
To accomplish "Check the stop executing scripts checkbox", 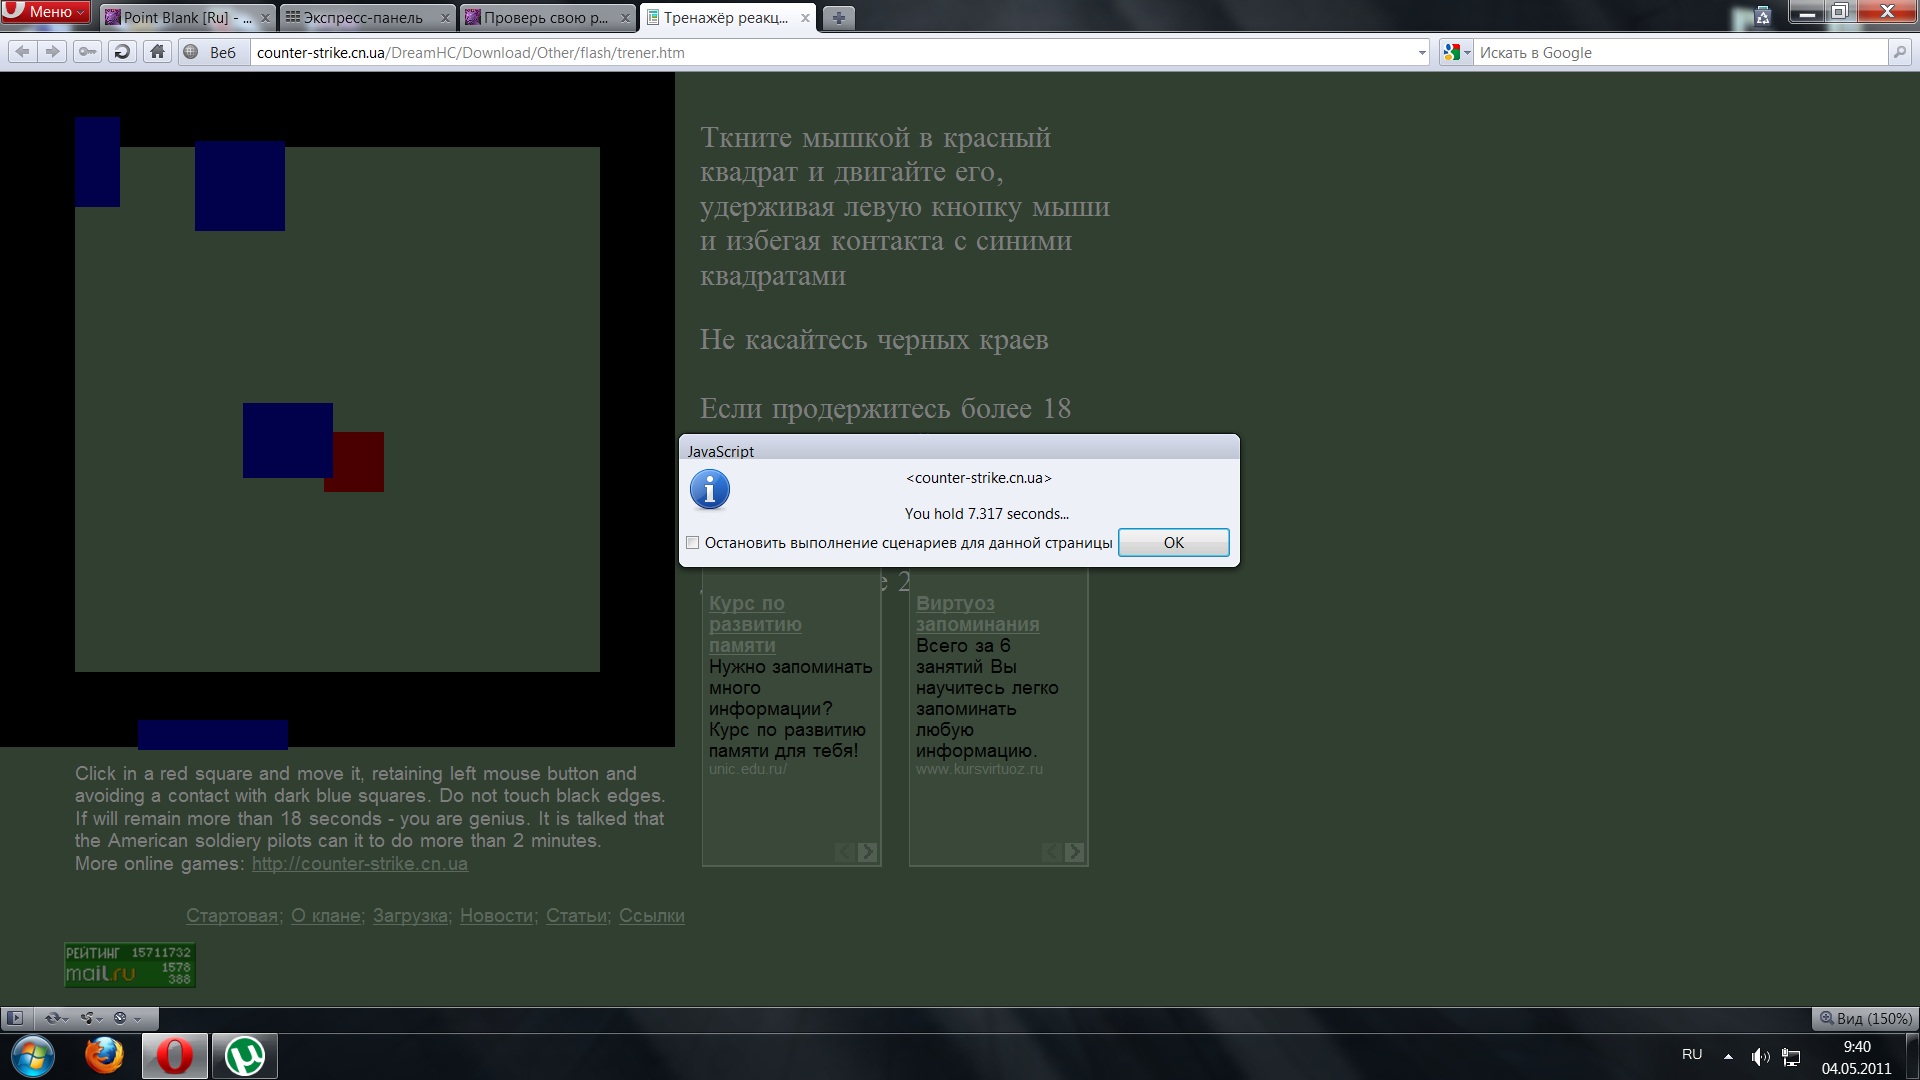I will (692, 543).
